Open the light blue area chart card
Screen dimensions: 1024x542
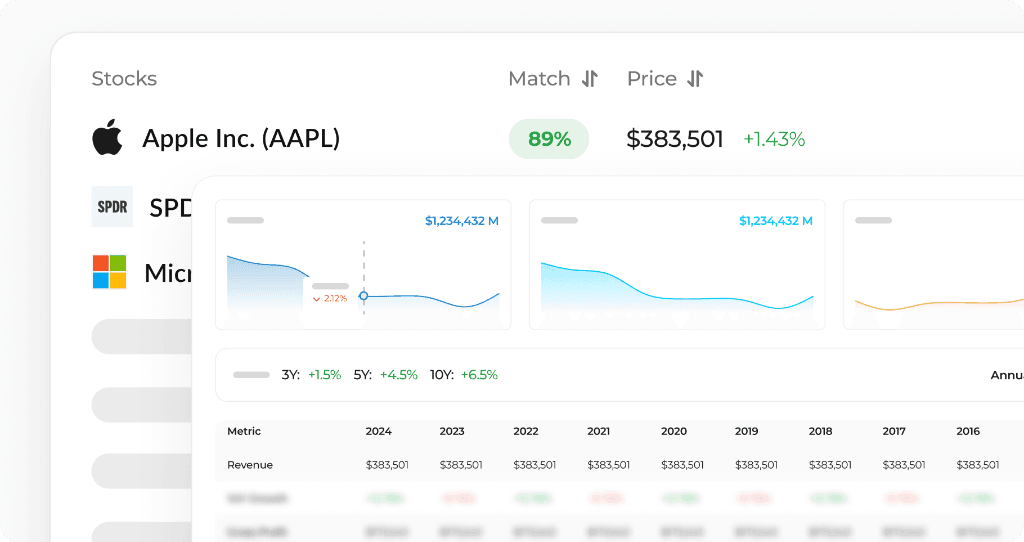point(677,264)
